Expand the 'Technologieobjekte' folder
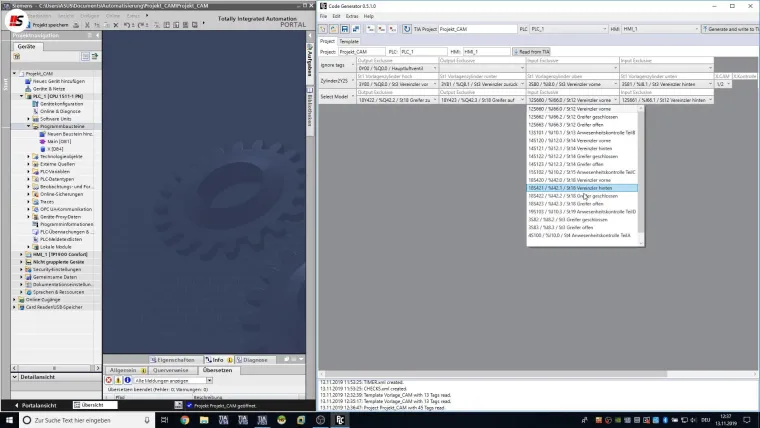Screen dimensions: 760x428 coord(29,157)
